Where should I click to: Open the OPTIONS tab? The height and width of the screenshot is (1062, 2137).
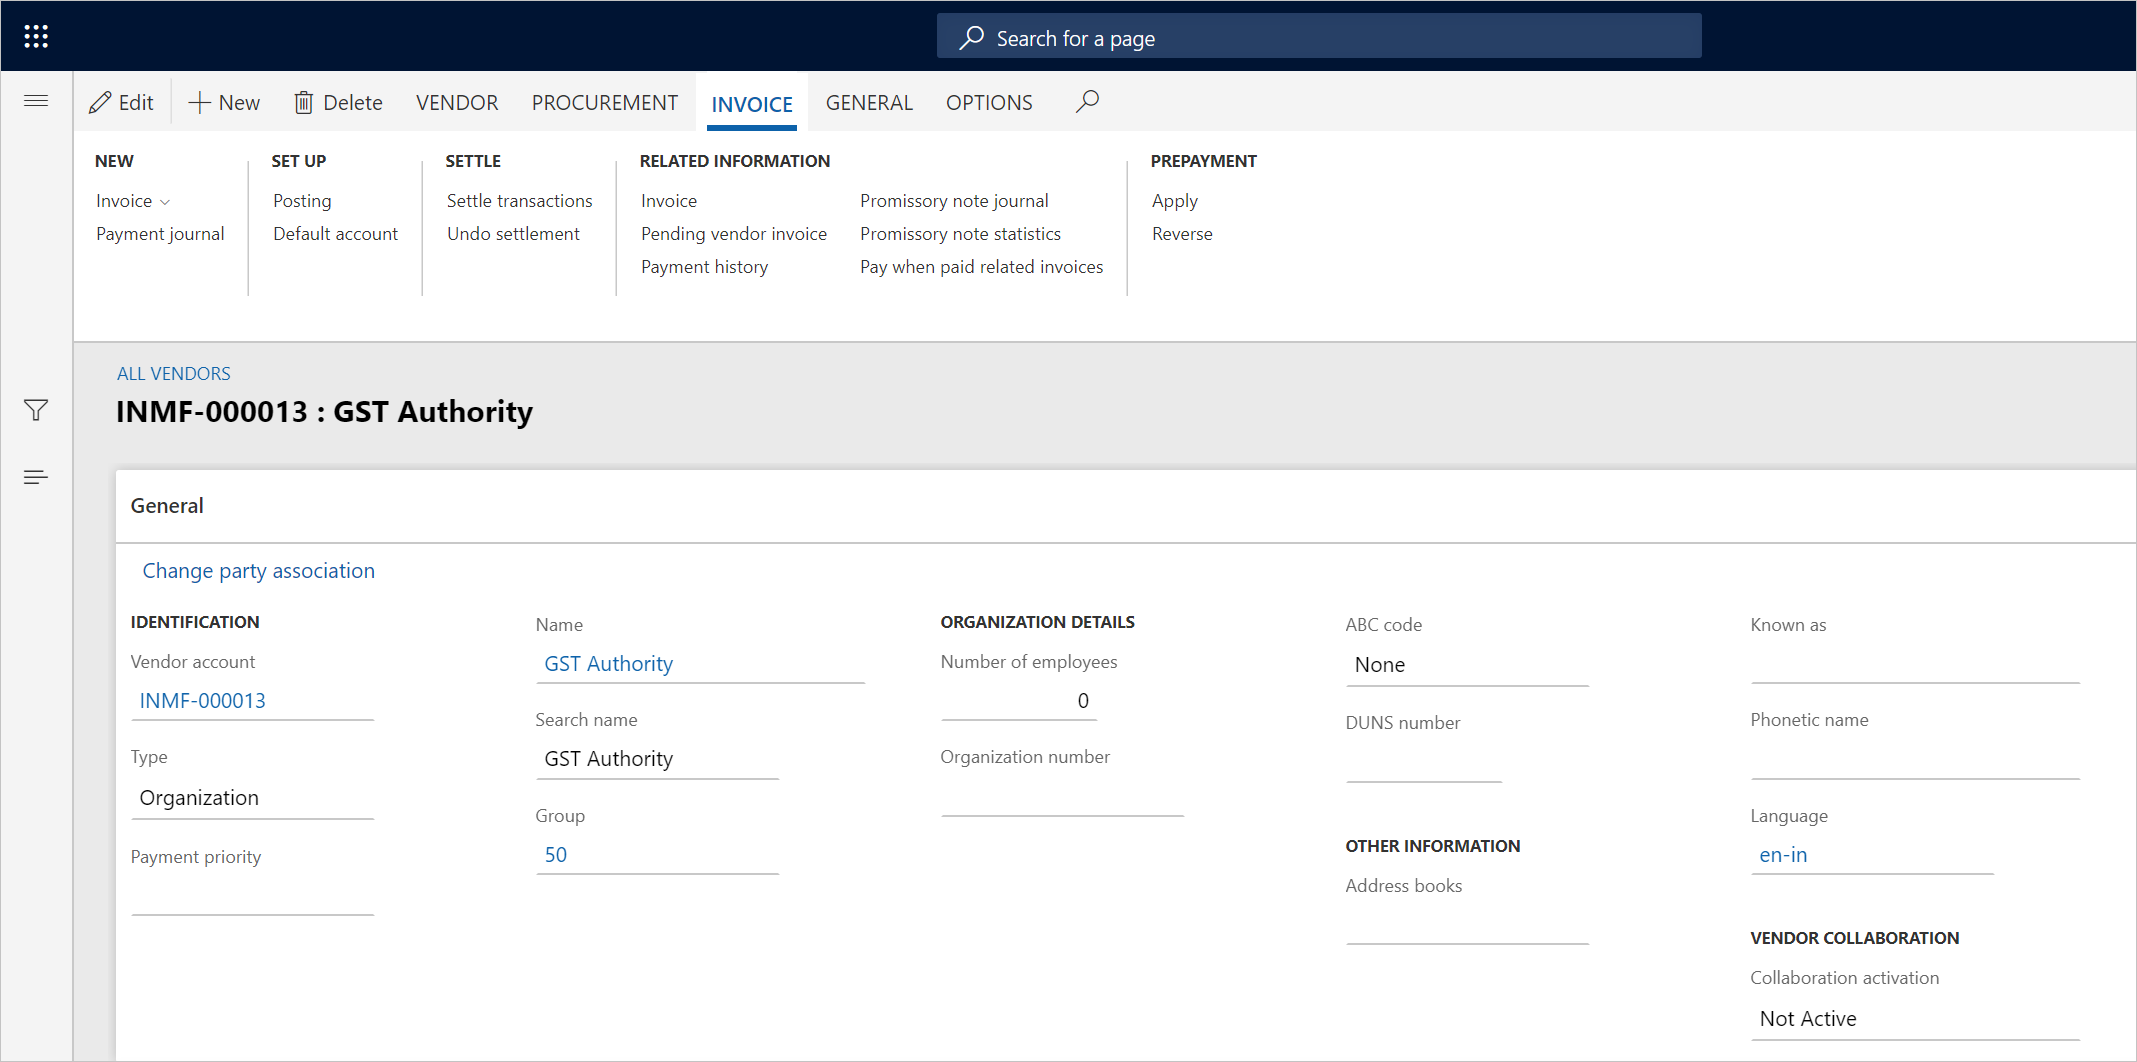pyautogui.click(x=989, y=102)
